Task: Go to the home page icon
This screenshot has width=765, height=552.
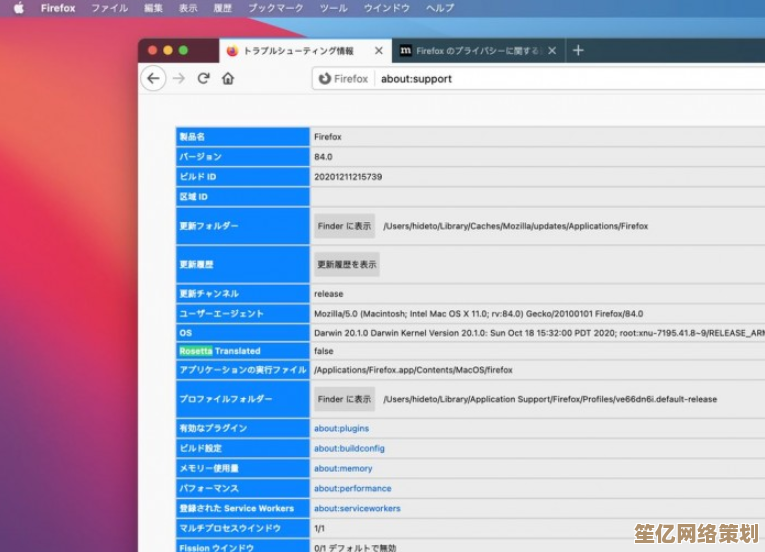Action: coord(228,78)
